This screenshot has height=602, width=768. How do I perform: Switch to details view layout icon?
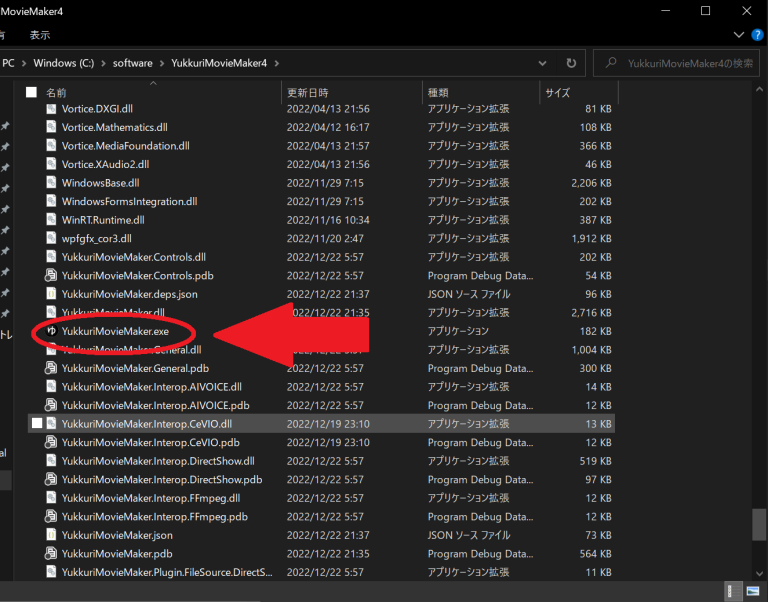(x=735, y=591)
